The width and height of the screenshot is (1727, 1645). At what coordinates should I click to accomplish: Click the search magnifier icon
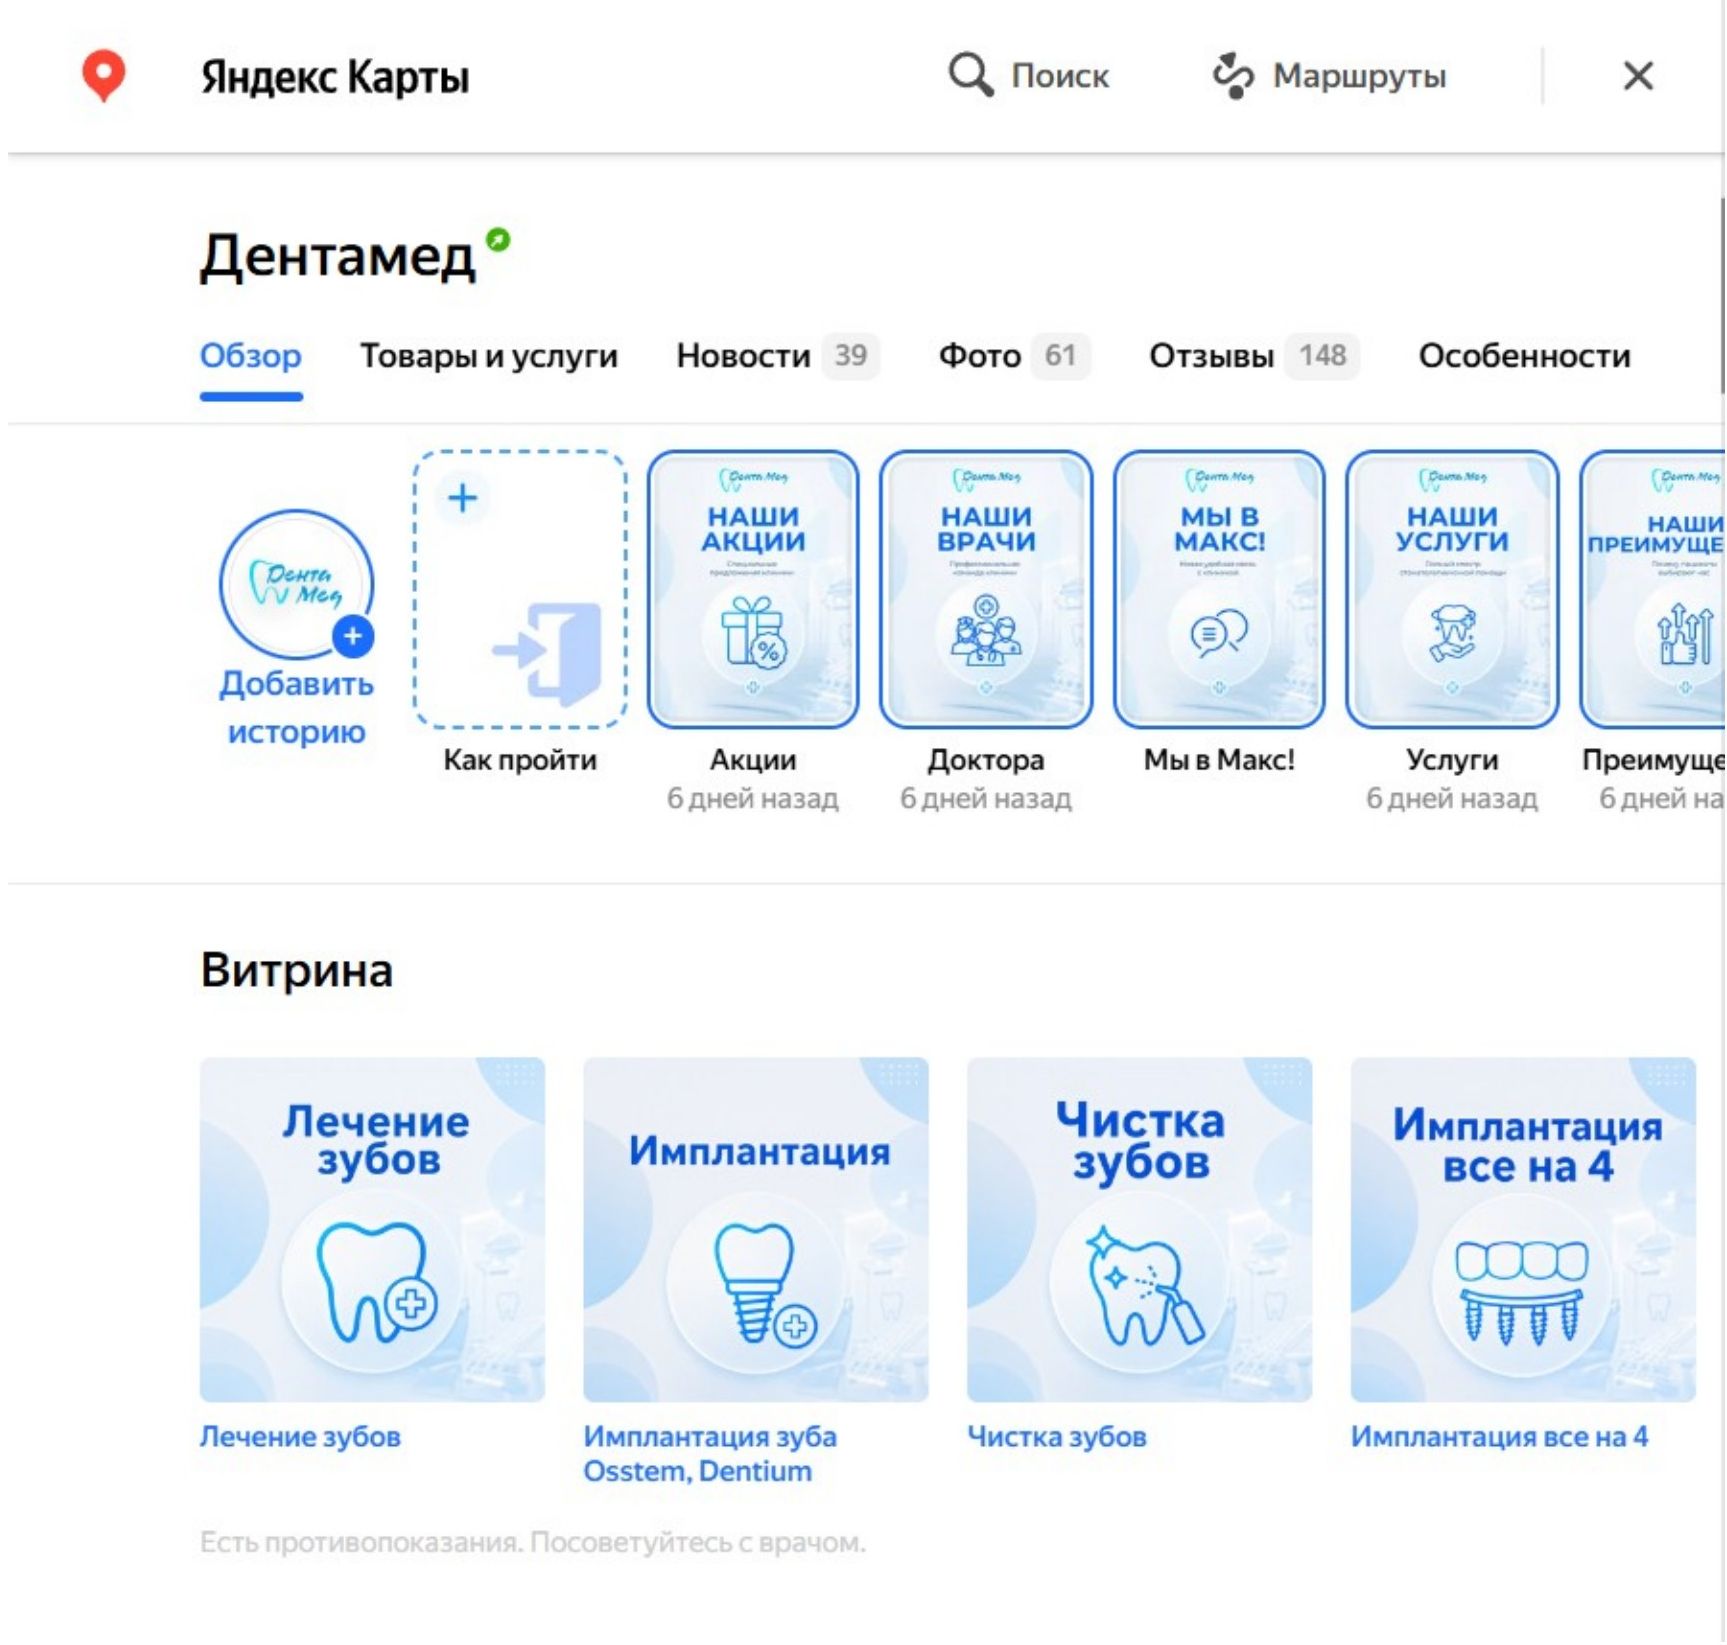tap(970, 75)
